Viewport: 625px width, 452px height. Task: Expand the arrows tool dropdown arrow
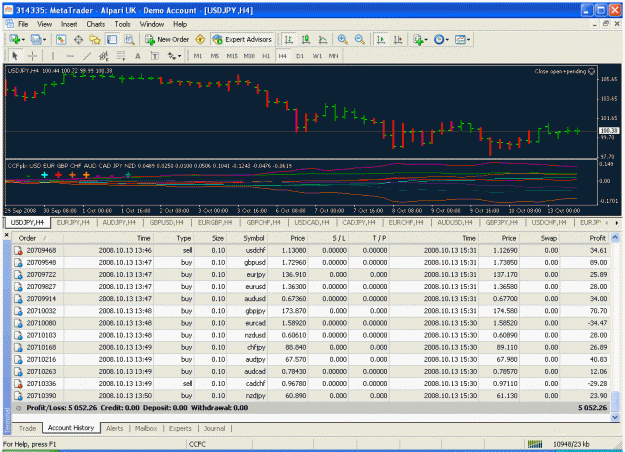pos(179,56)
